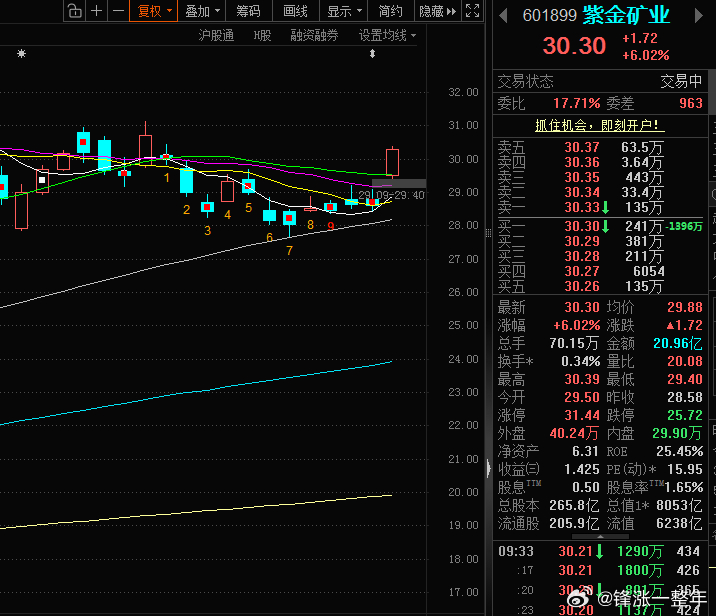The height and width of the screenshot is (616, 716).
Task: Click the -1396万 green change figure
Action: pos(684,226)
